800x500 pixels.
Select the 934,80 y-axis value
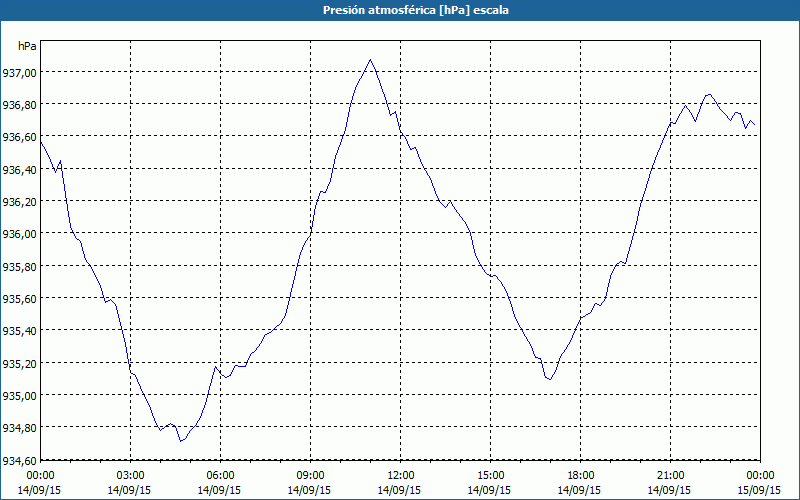pyautogui.click(x=19, y=428)
